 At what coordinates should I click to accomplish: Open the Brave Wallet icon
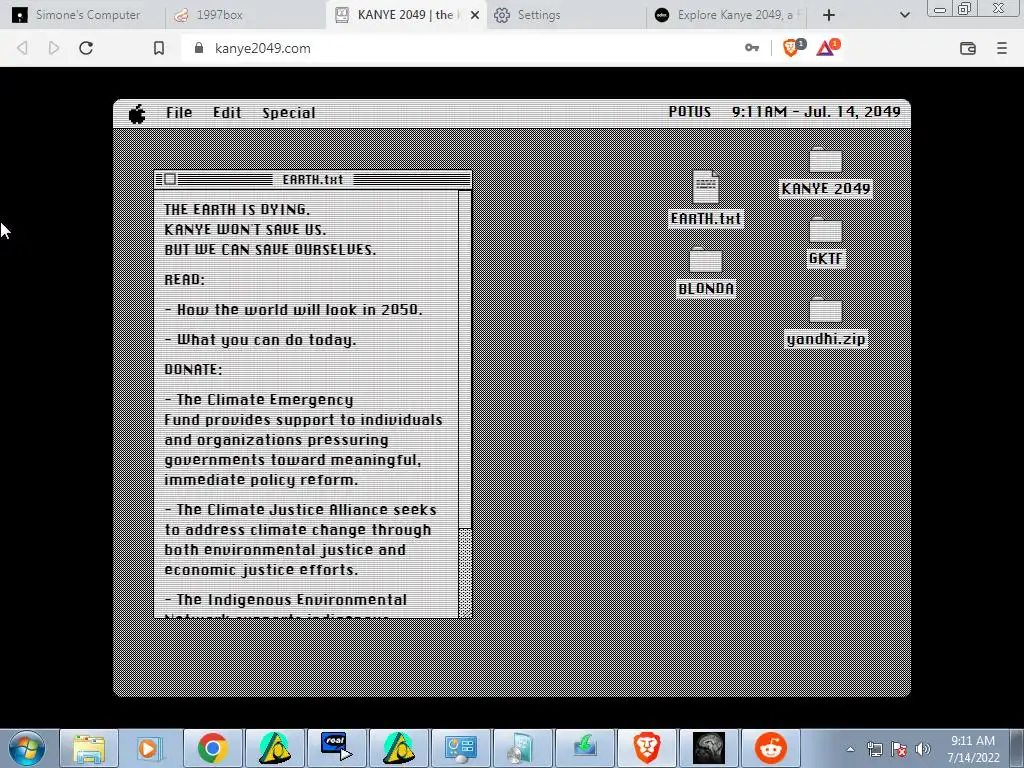click(968, 48)
